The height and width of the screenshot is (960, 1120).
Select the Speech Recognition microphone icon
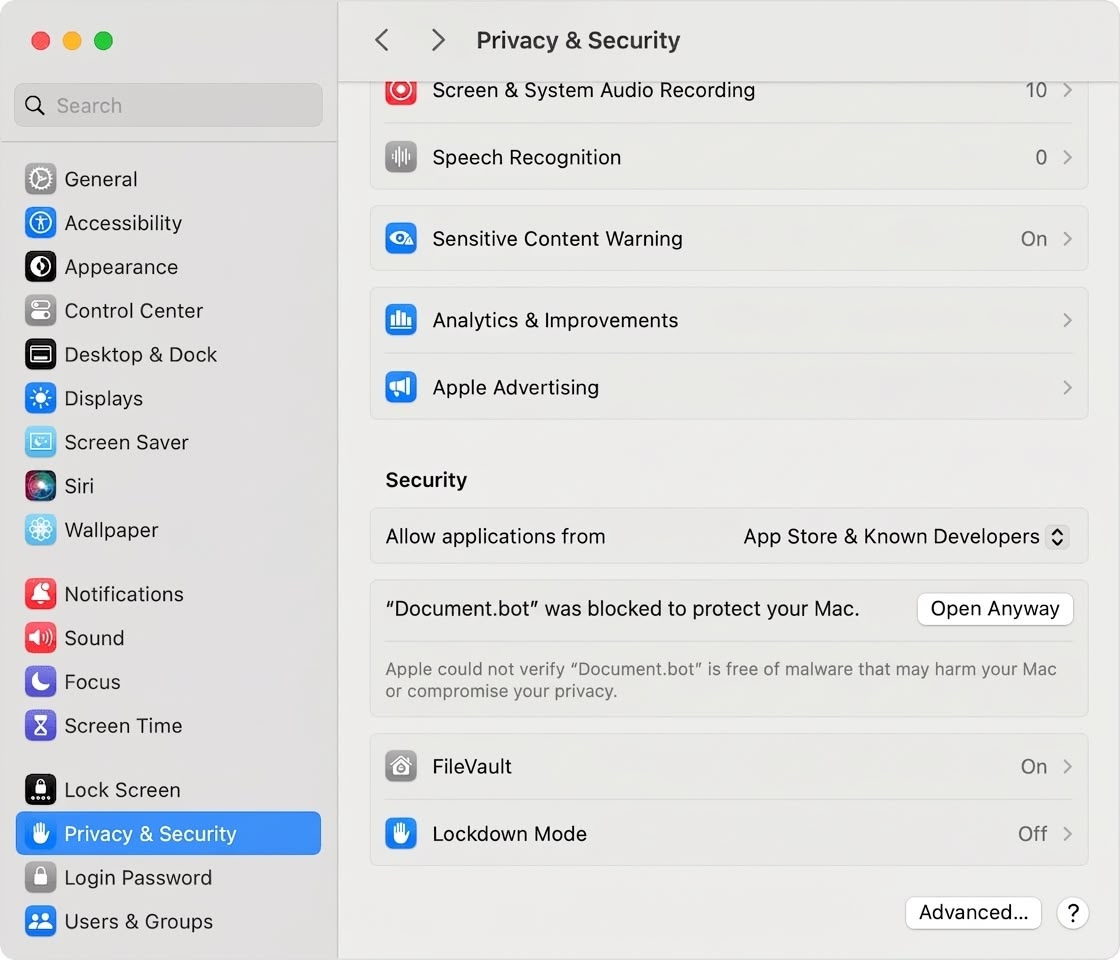click(401, 157)
